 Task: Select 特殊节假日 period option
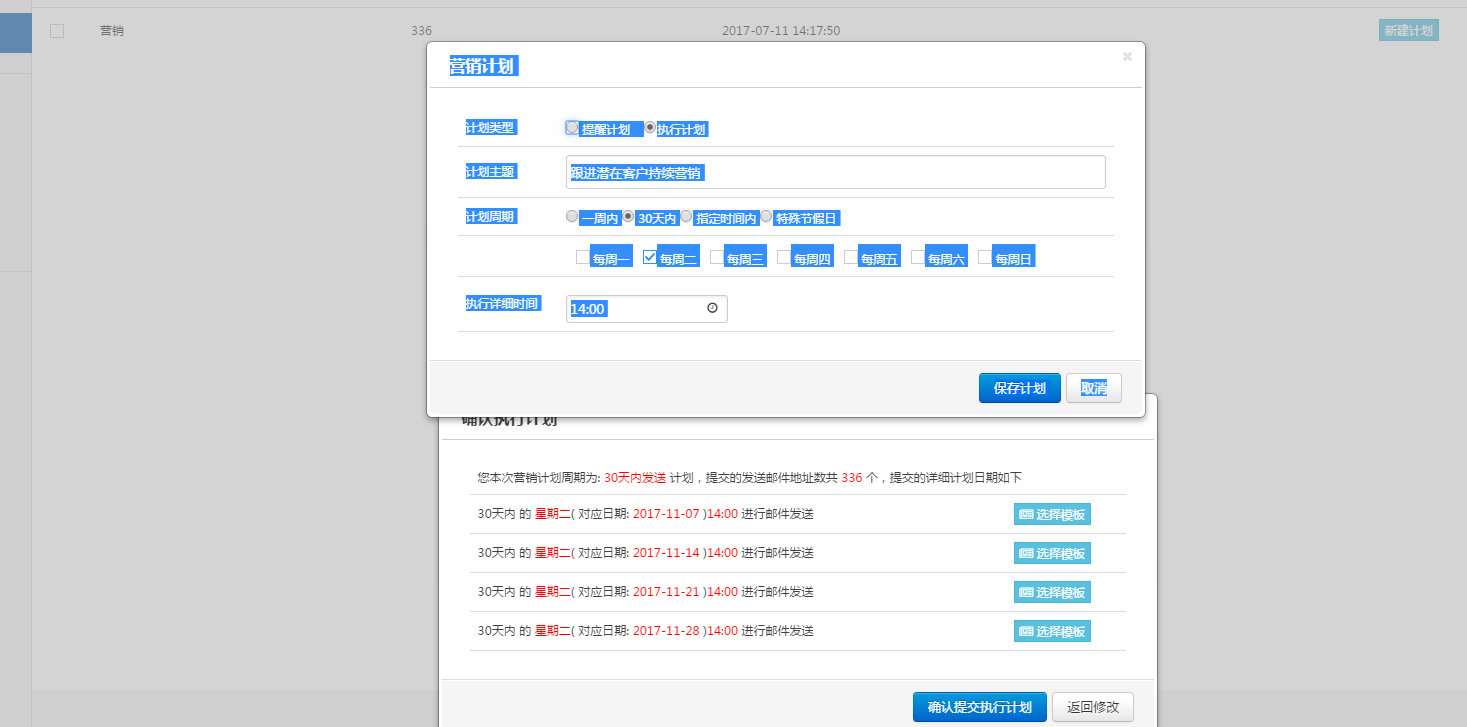pos(766,217)
